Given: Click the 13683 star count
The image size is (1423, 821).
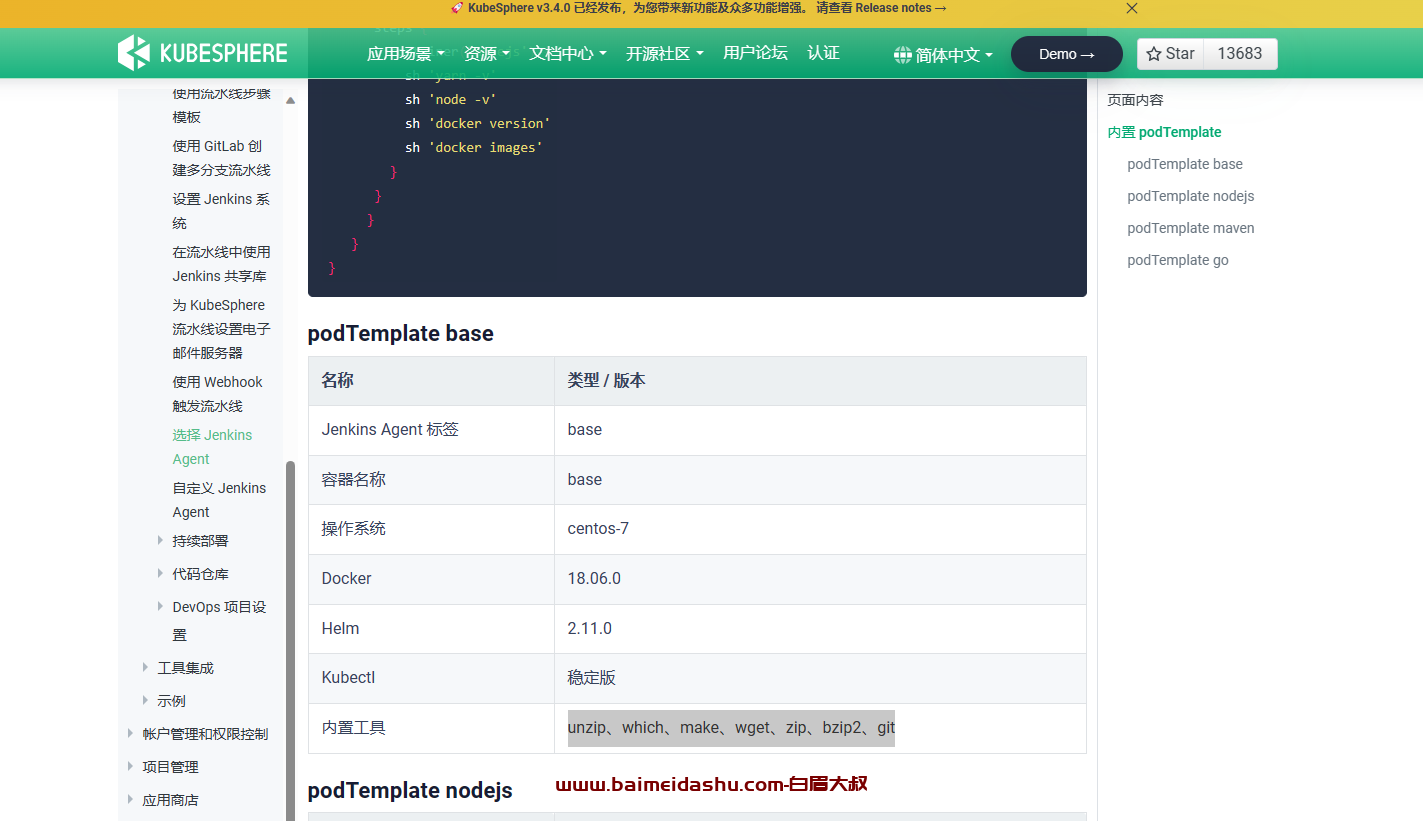Looking at the screenshot, I should [x=1240, y=54].
